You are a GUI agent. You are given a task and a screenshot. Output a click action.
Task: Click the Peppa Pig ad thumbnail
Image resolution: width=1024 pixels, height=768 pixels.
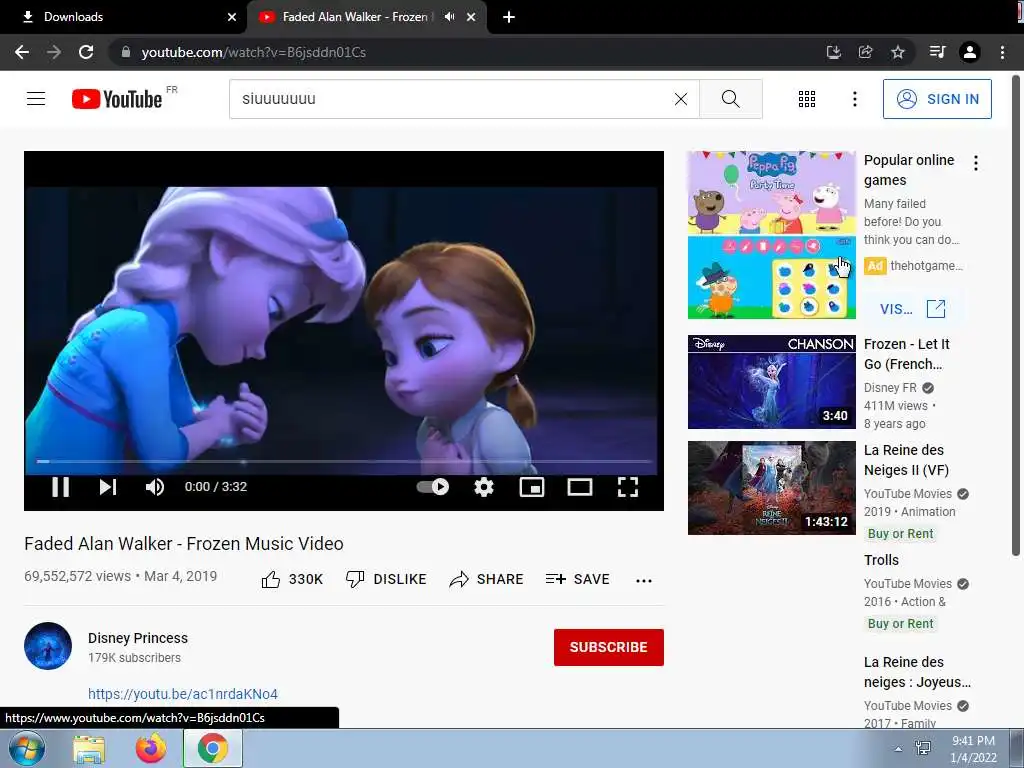tap(771, 235)
